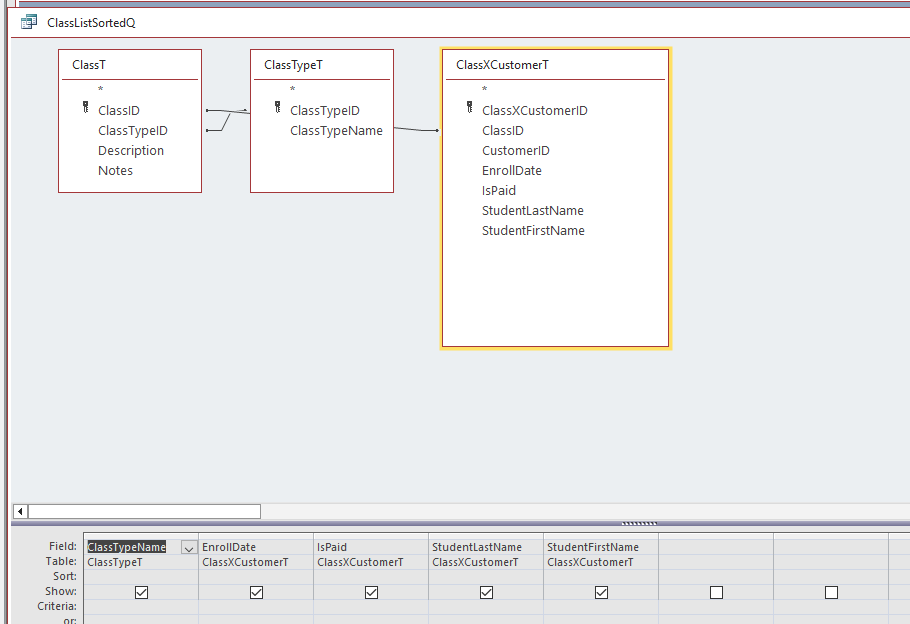Select the ClassXCustomerT table title bar
The image size is (910, 624).
[555, 65]
